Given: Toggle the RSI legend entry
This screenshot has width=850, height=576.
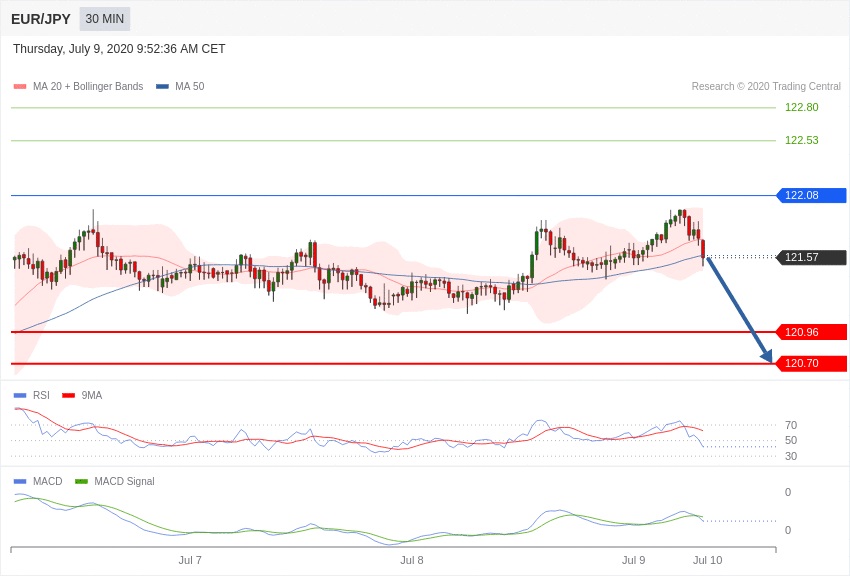Looking at the screenshot, I should point(41,396).
